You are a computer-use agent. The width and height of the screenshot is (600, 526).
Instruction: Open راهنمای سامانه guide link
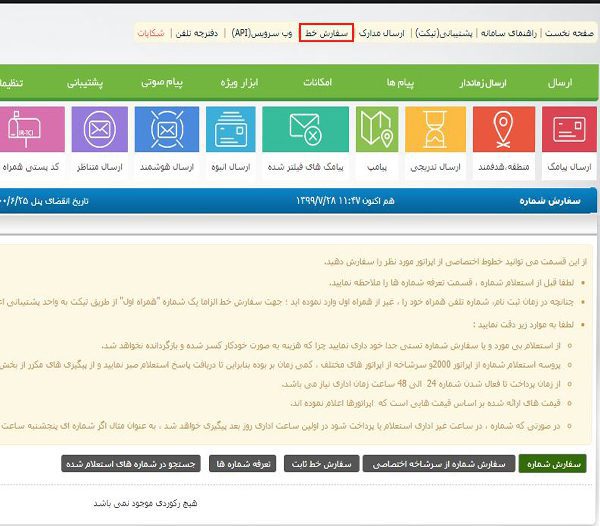[x=509, y=33]
